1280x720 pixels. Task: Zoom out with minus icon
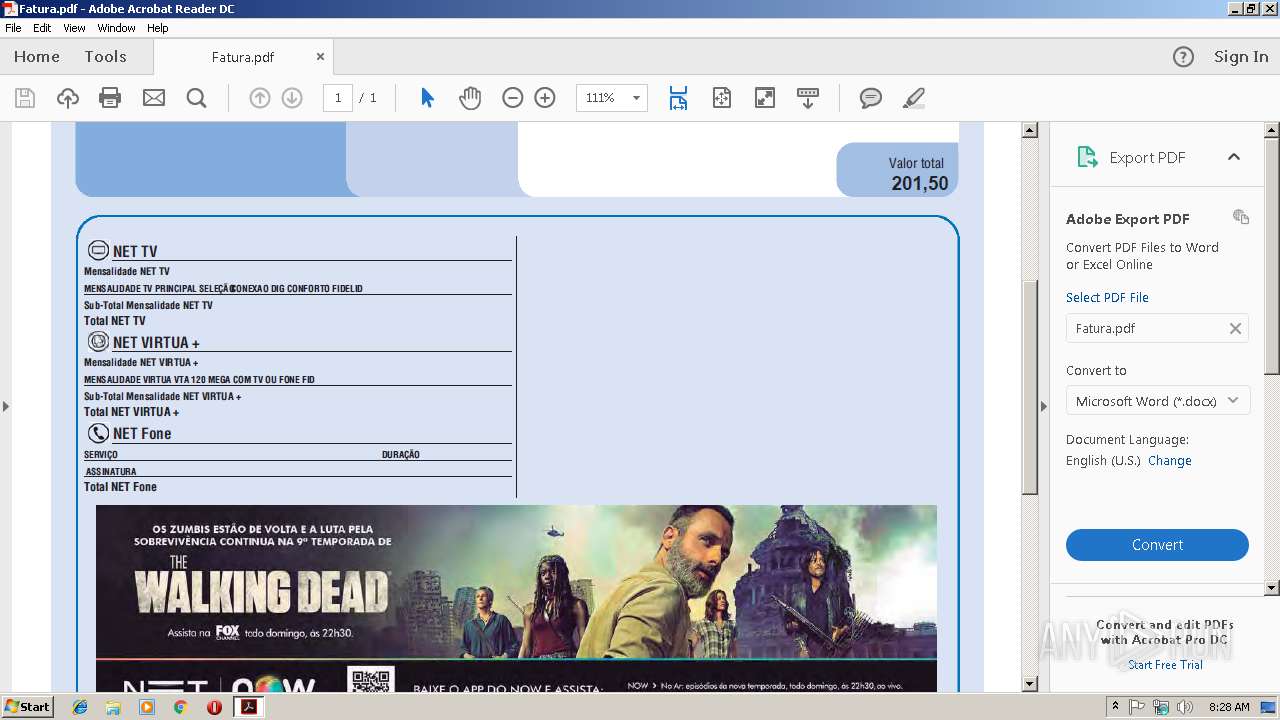pos(512,98)
